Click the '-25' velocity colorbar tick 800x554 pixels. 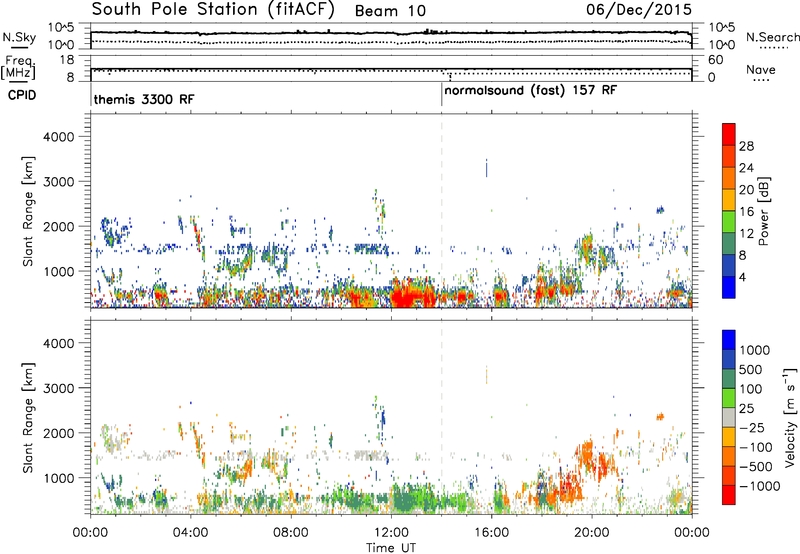751,428
